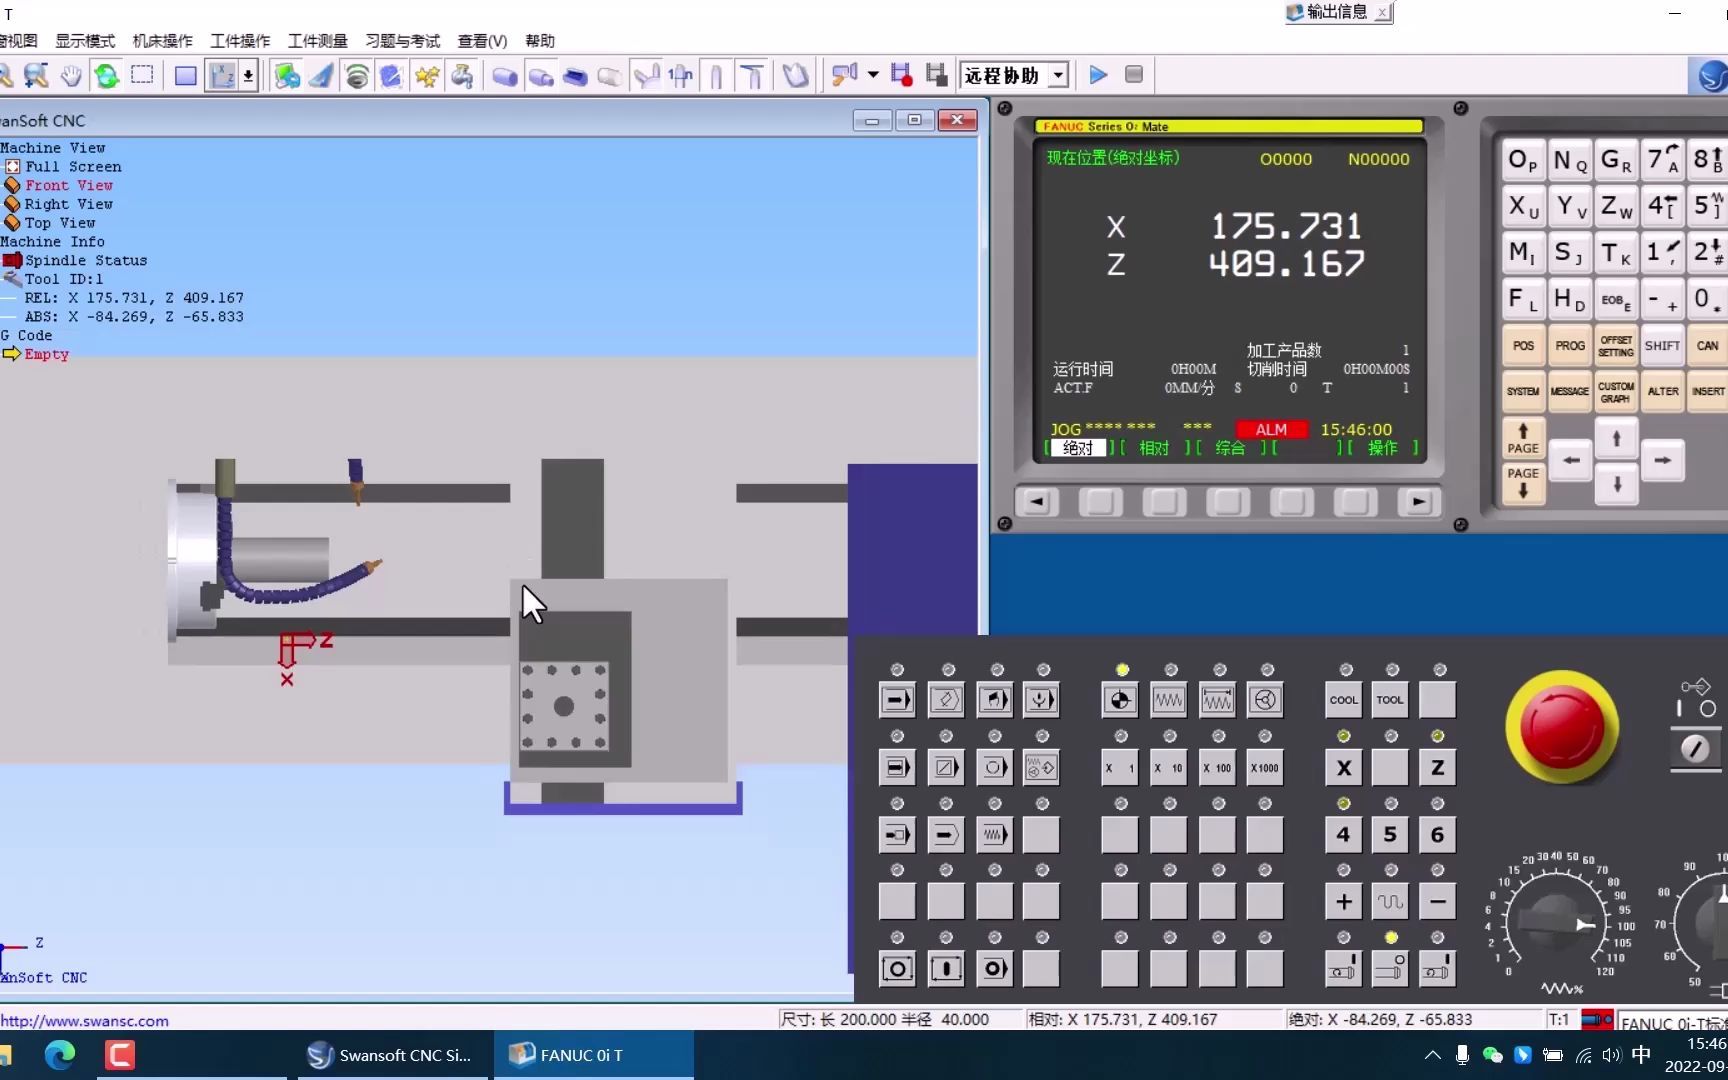1728x1080 pixels.
Task: Turn the feed override rotary knob
Action: tap(1556, 922)
